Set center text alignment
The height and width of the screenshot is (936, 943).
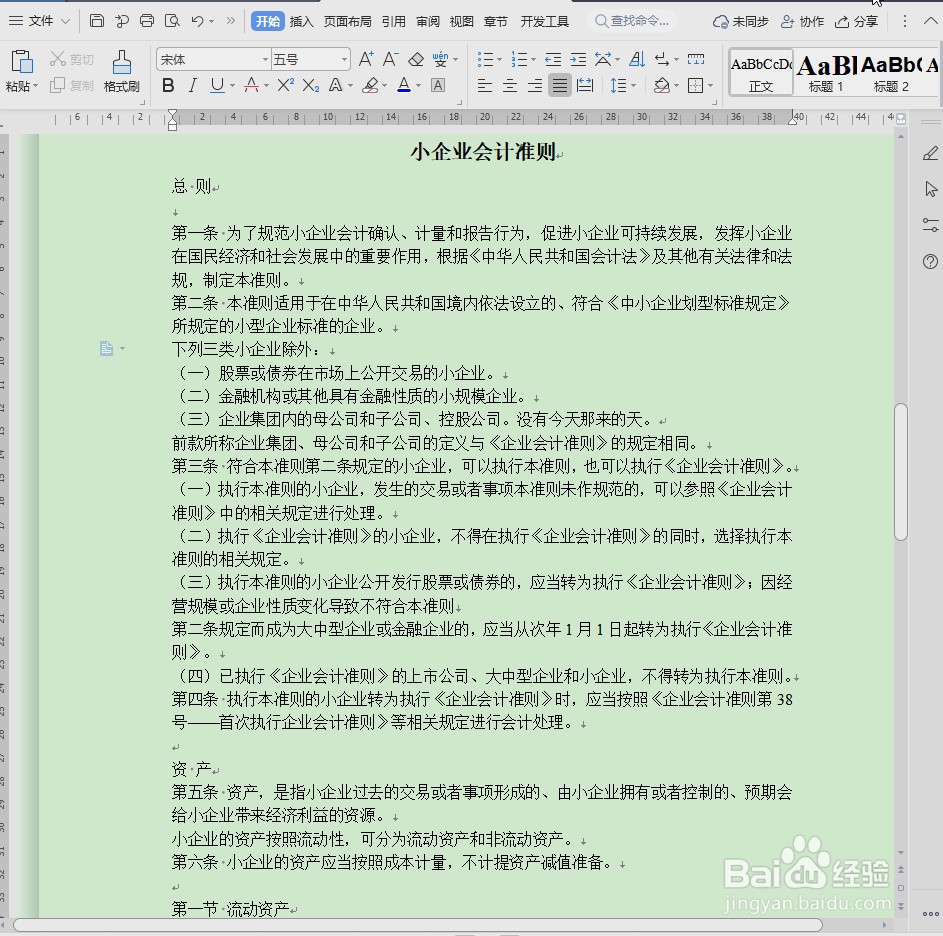pyautogui.click(x=510, y=85)
